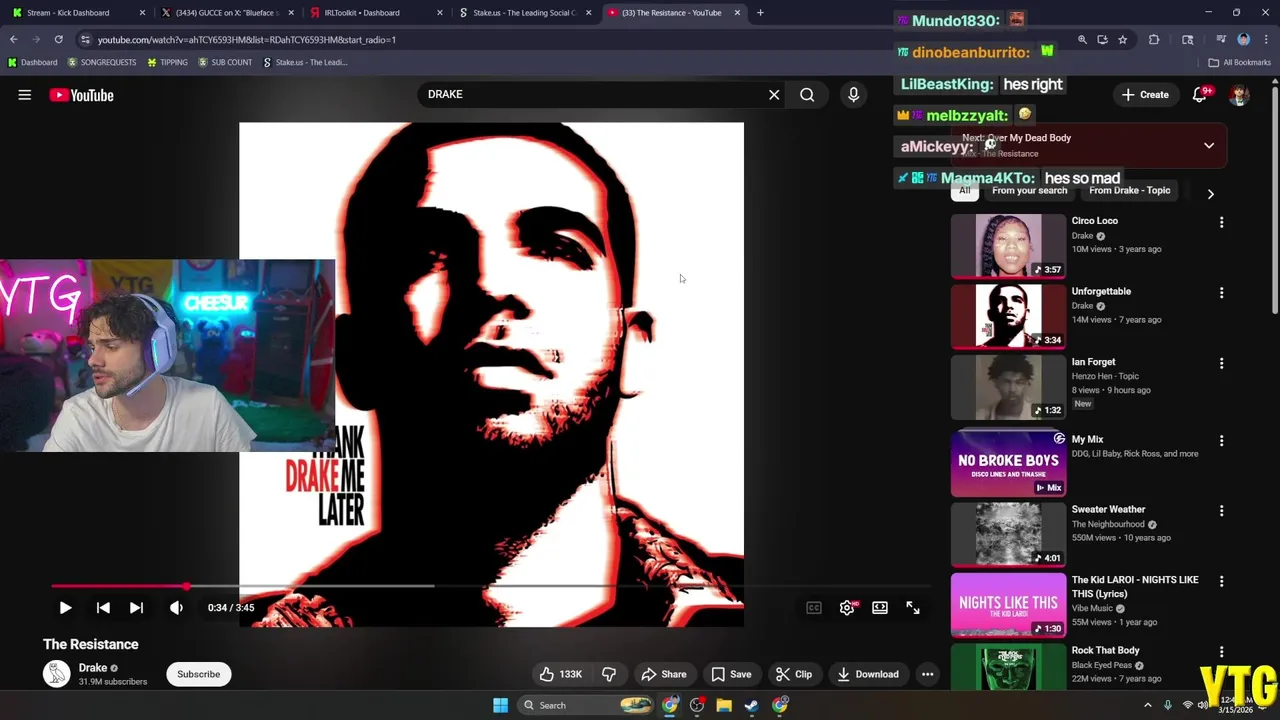Open options for Circo Loco
This screenshot has height=720, width=1280.
coord(1221,223)
